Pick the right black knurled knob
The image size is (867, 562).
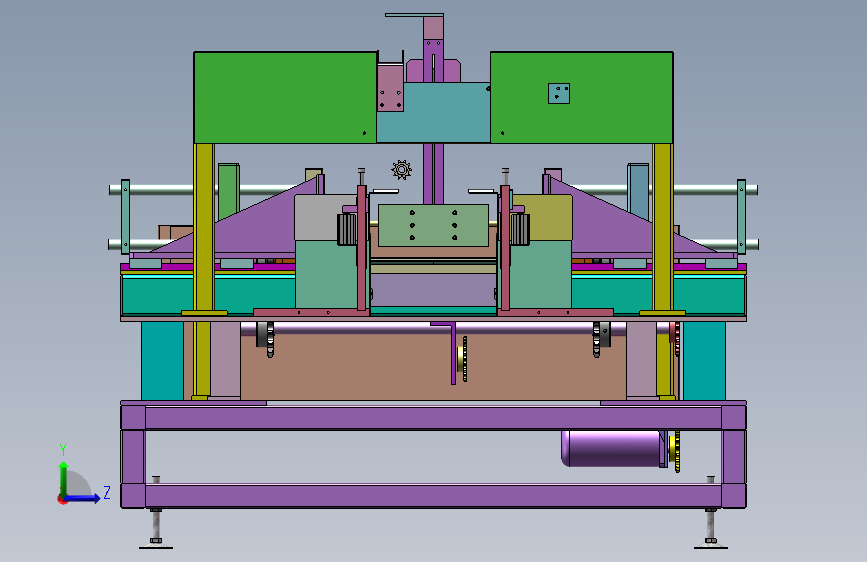pos(520,229)
